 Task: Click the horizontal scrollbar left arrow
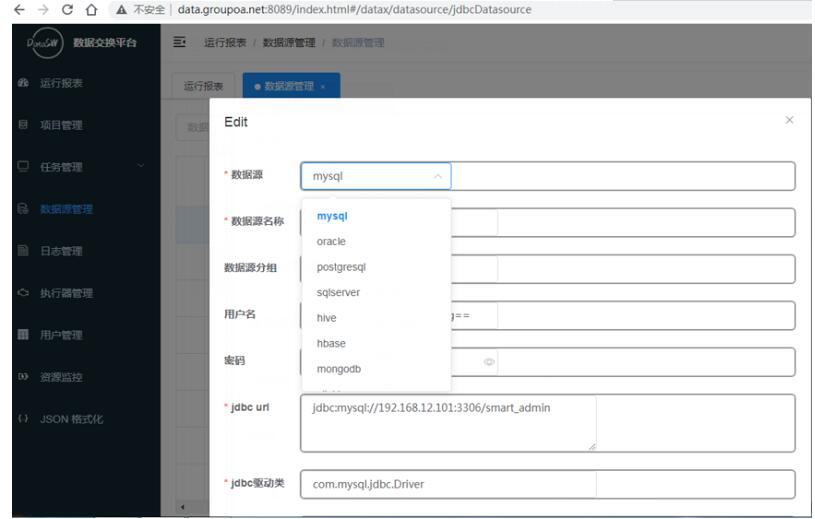[x=182, y=507]
